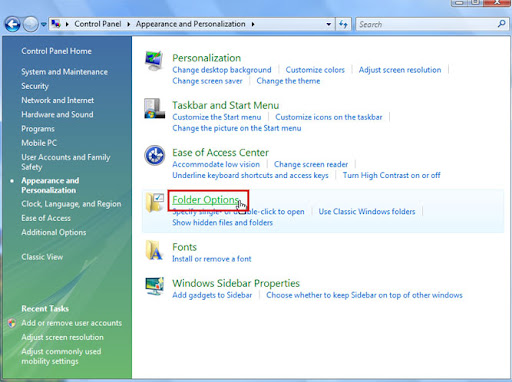Viewport: 512px width, 382px height.
Task: Click Change the theme link
Action: tap(288, 81)
